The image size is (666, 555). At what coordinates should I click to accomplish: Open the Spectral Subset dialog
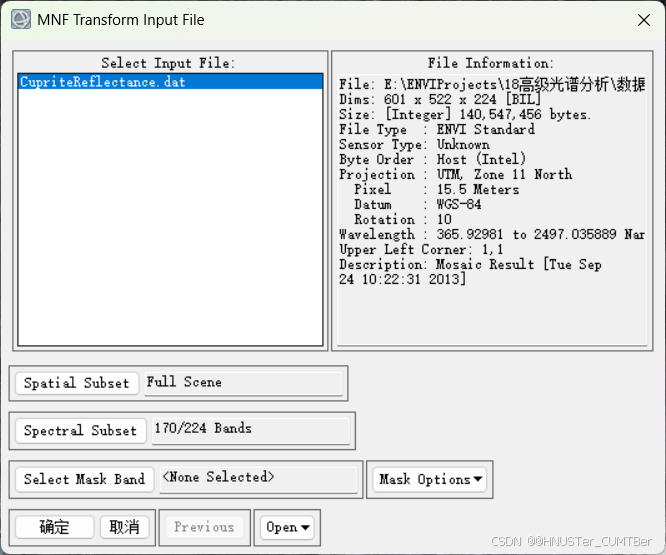coord(81,430)
